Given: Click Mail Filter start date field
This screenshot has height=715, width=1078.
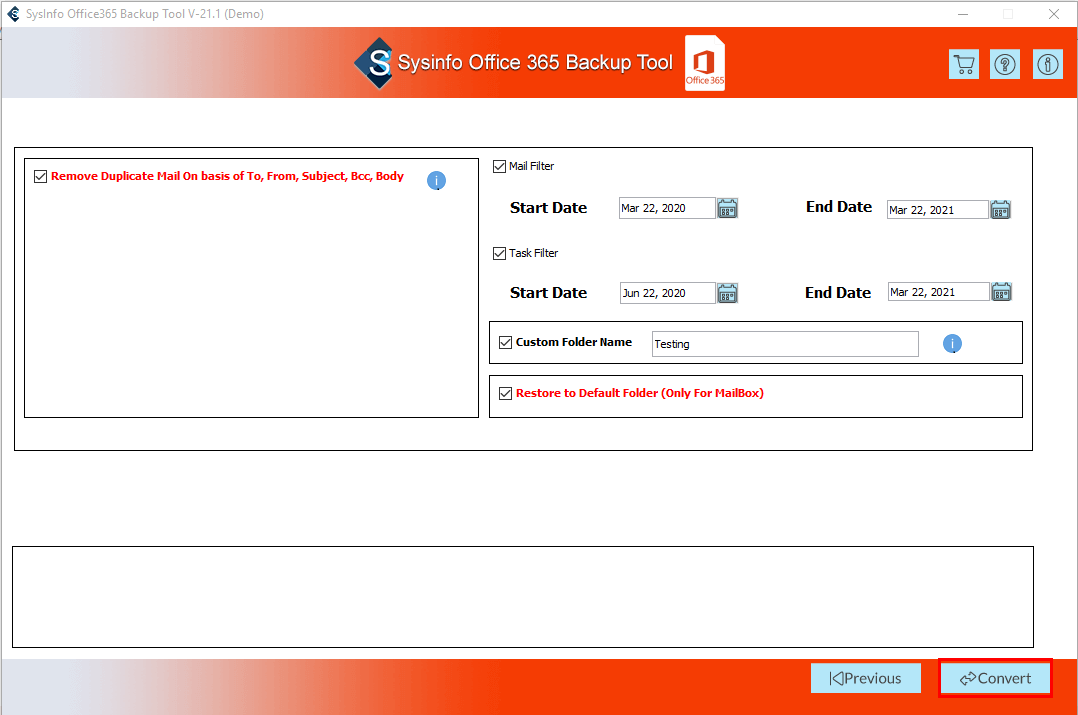Looking at the screenshot, I should pos(666,208).
